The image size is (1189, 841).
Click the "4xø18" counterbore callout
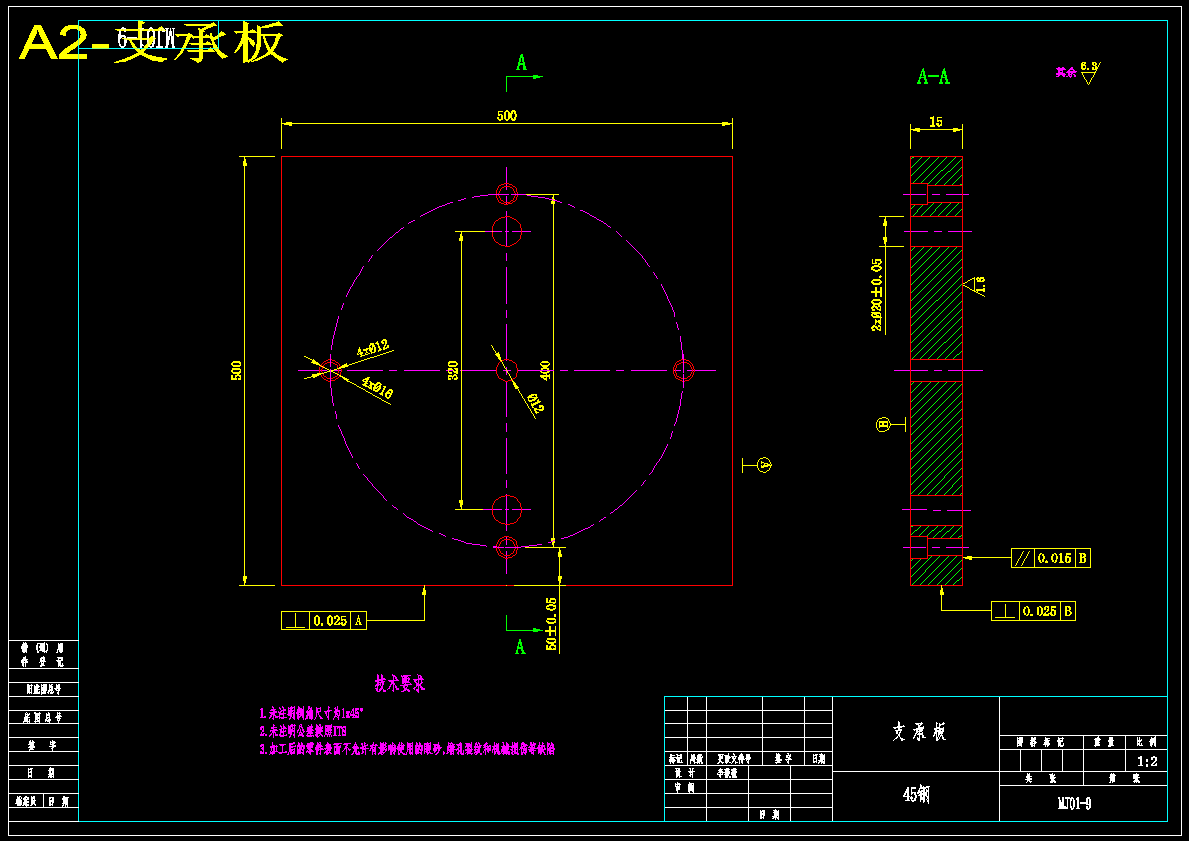(377, 388)
